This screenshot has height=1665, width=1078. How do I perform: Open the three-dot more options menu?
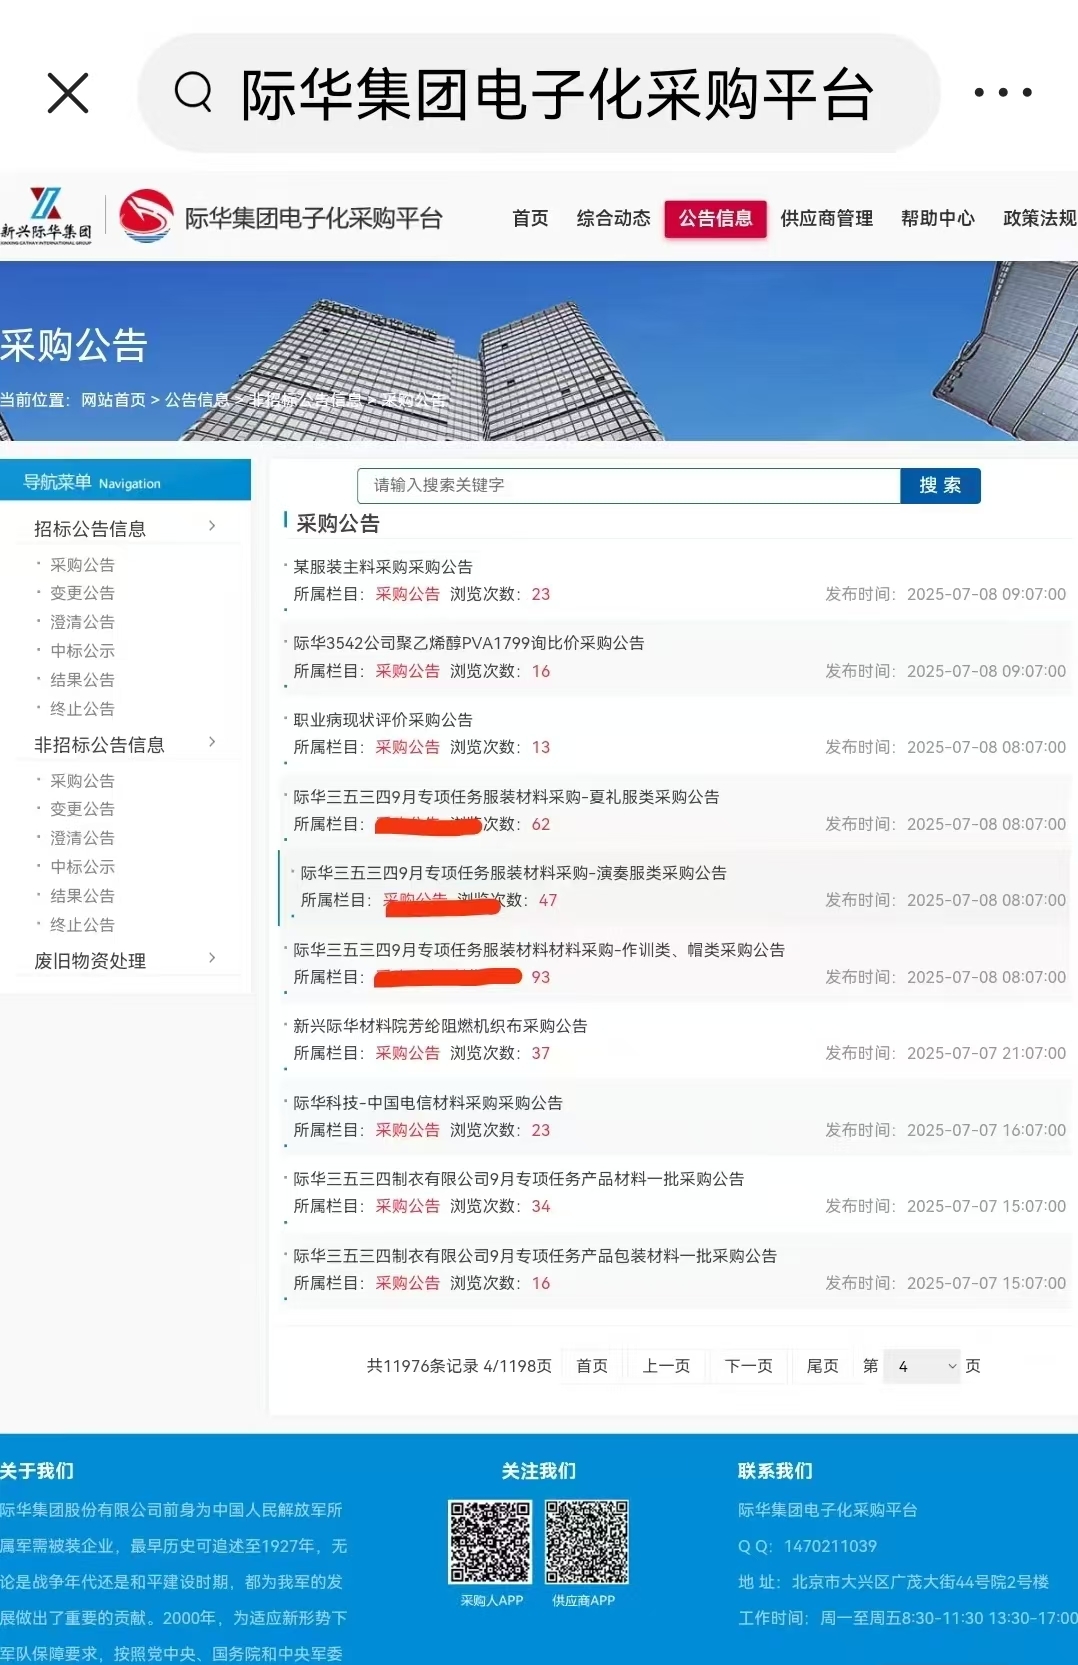coord(1003,93)
